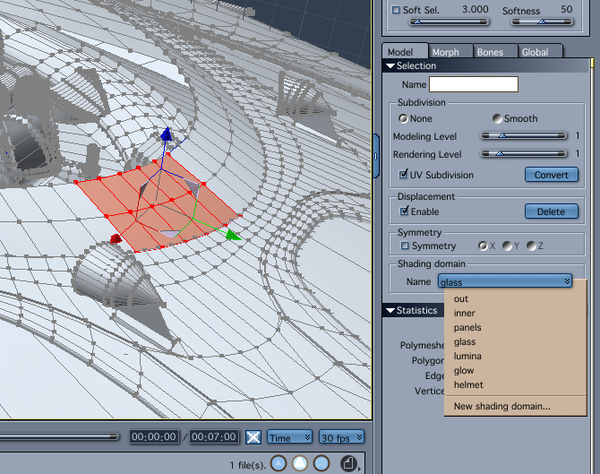The image size is (600, 474).
Task: Open the Shading domain Name dropdown
Action: point(505,282)
